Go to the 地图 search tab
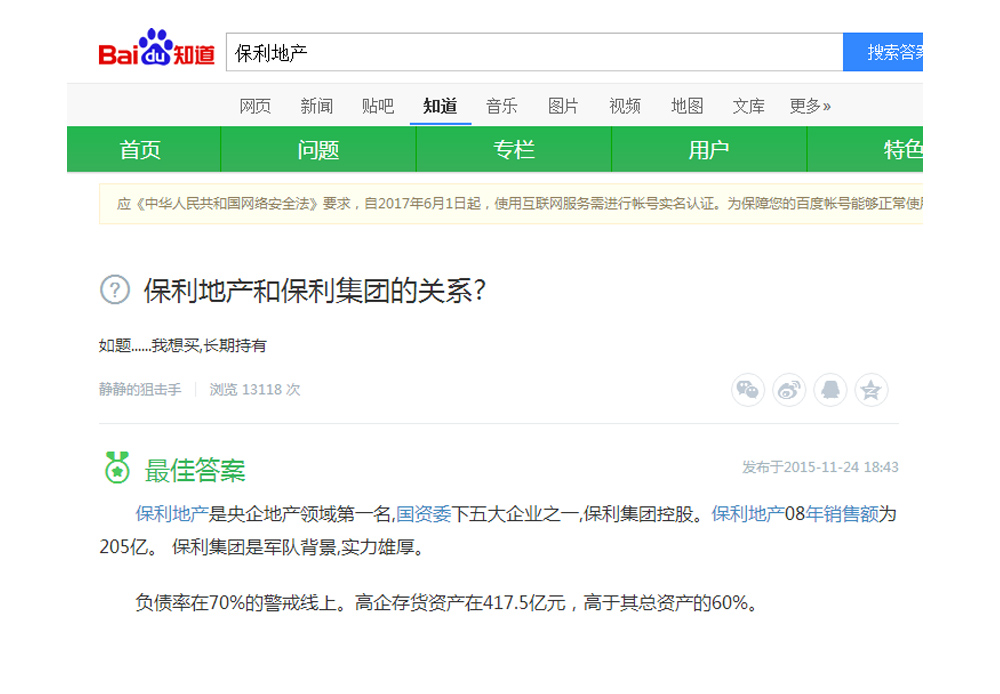1000x694 pixels. (687, 106)
